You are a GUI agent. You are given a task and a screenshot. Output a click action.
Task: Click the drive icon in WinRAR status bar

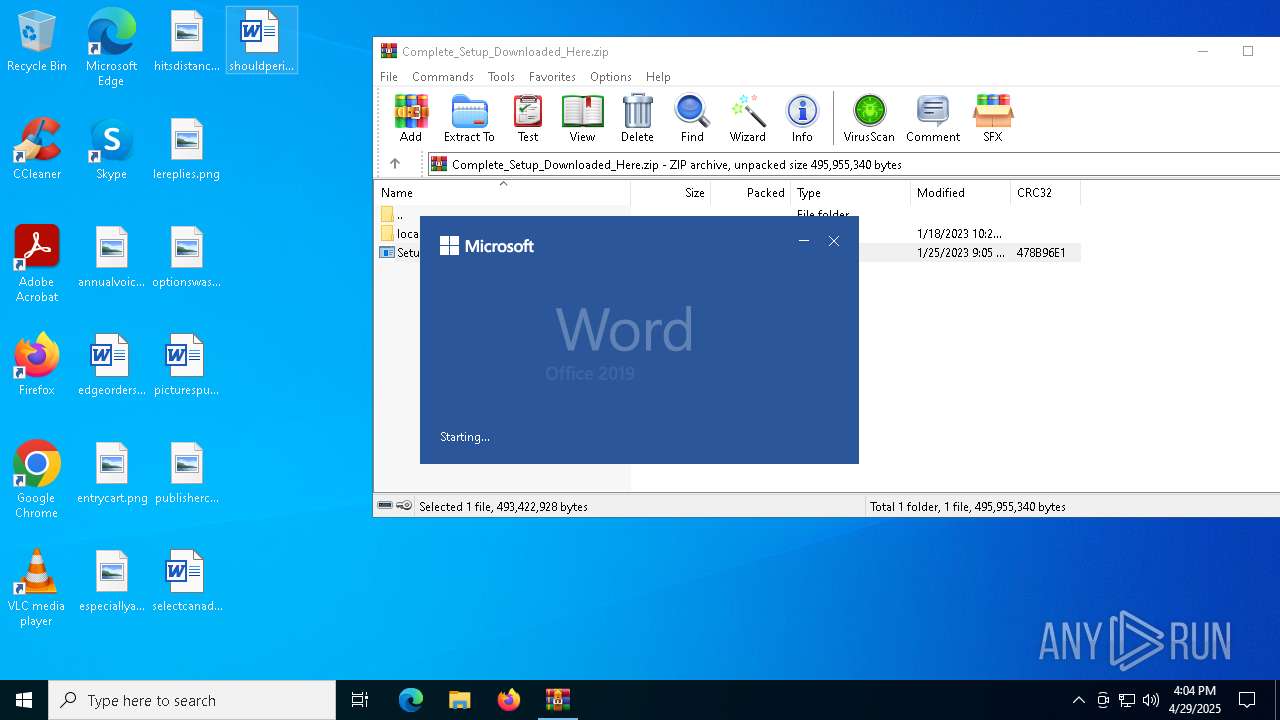click(385, 506)
